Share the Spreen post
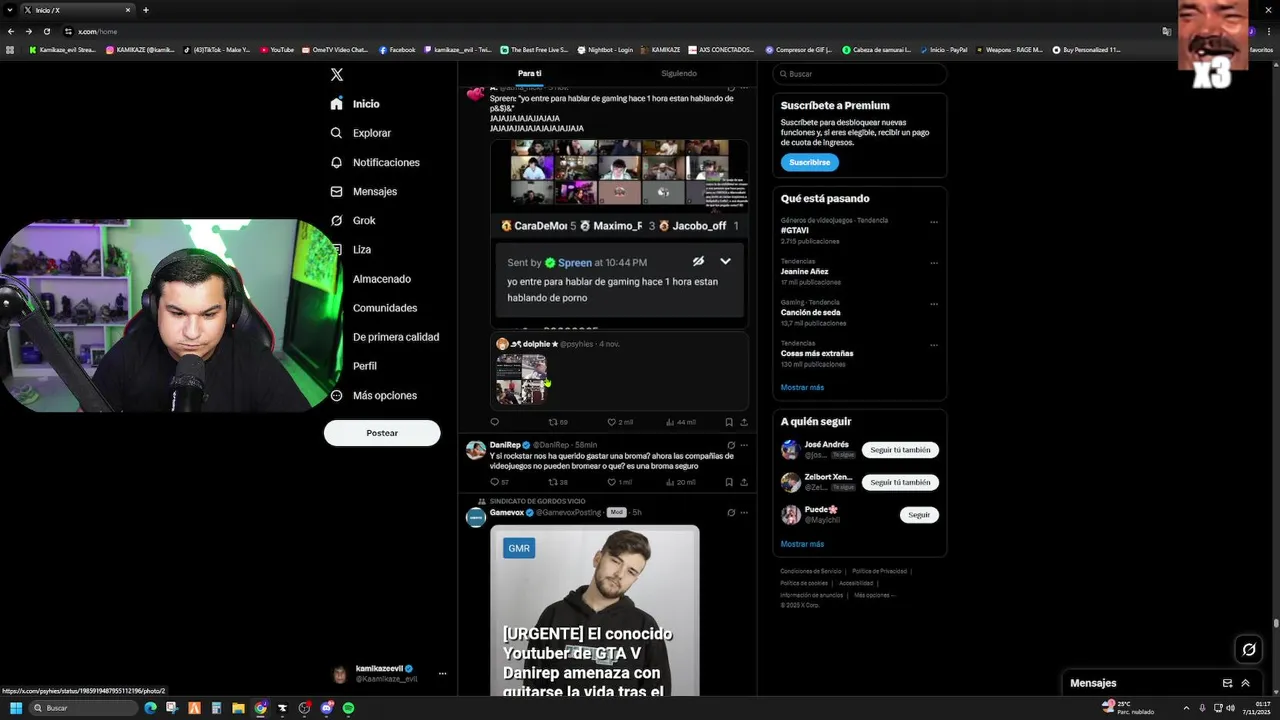This screenshot has width=1280, height=720. (743, 422)
